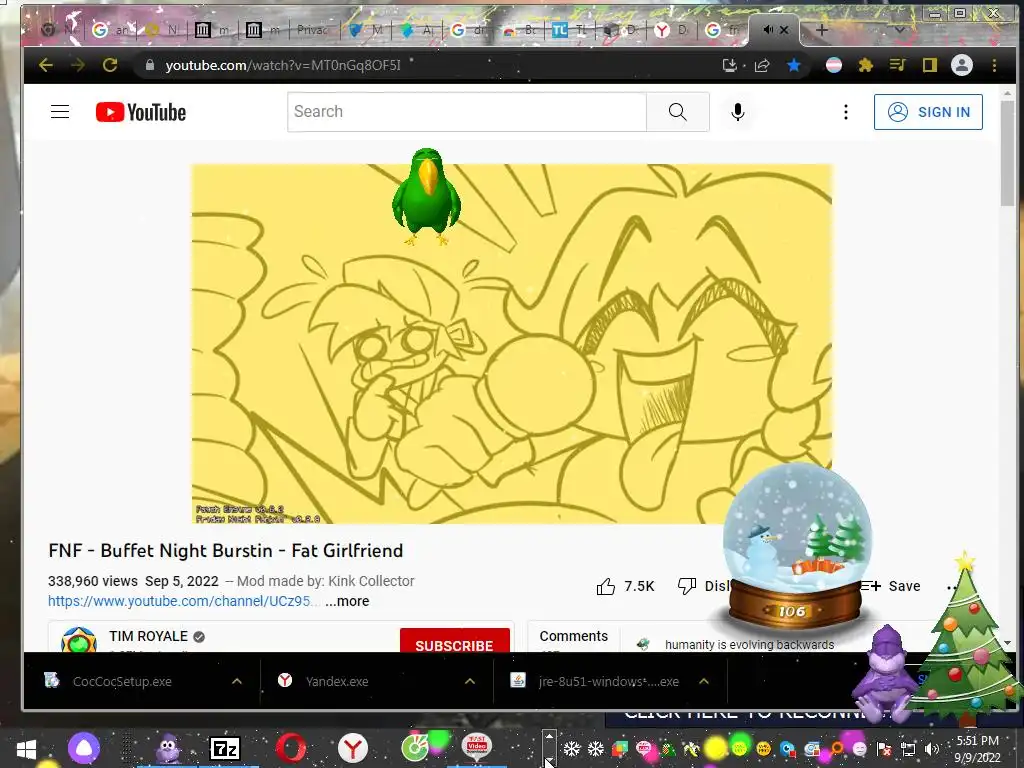Open the YTD Video Downloader taskbar icon
The height and width of the screenshot is (768, 1024).
(477, 747)
